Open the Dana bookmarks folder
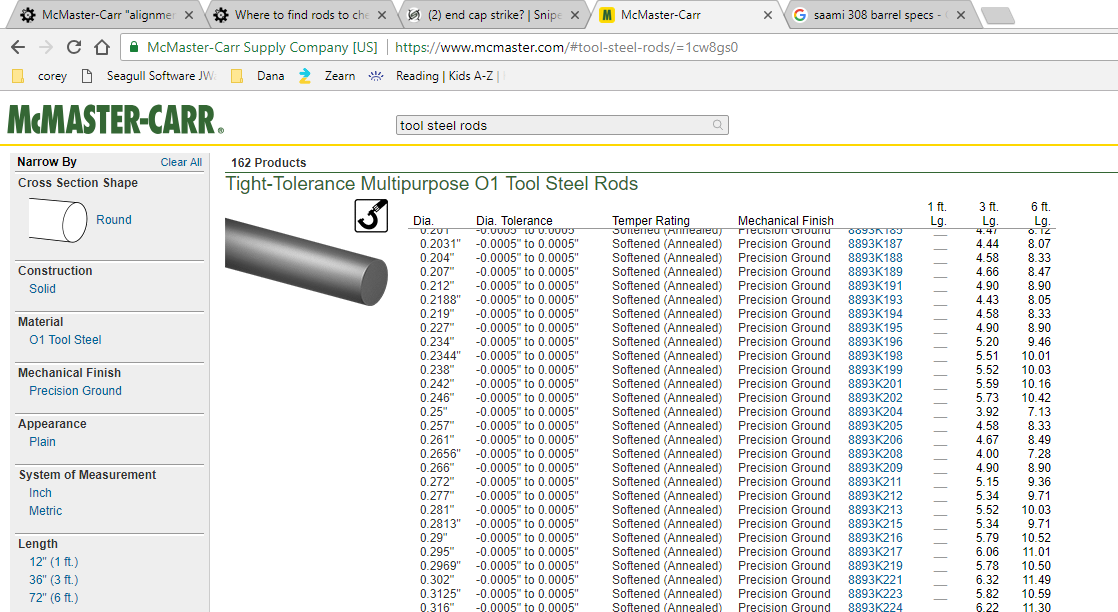Image resolution: width=1118 pixels, height=612 pixels. pos(257,76)
